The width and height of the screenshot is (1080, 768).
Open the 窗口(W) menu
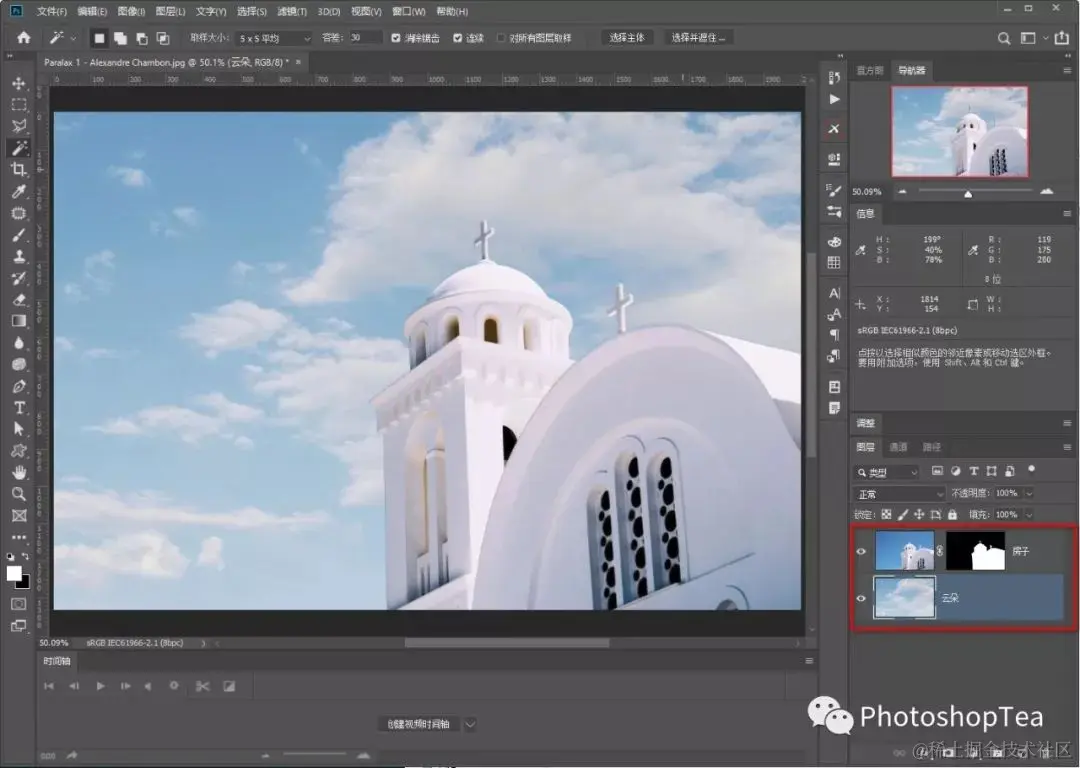coord(408,12)
